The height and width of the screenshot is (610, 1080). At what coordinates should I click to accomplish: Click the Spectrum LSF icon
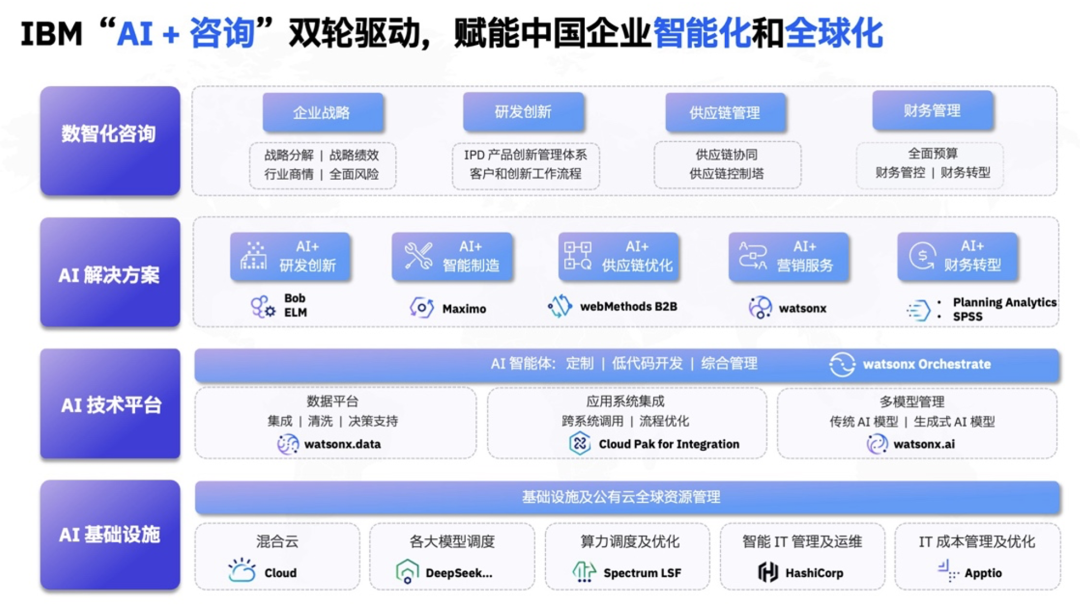[584, 571]
